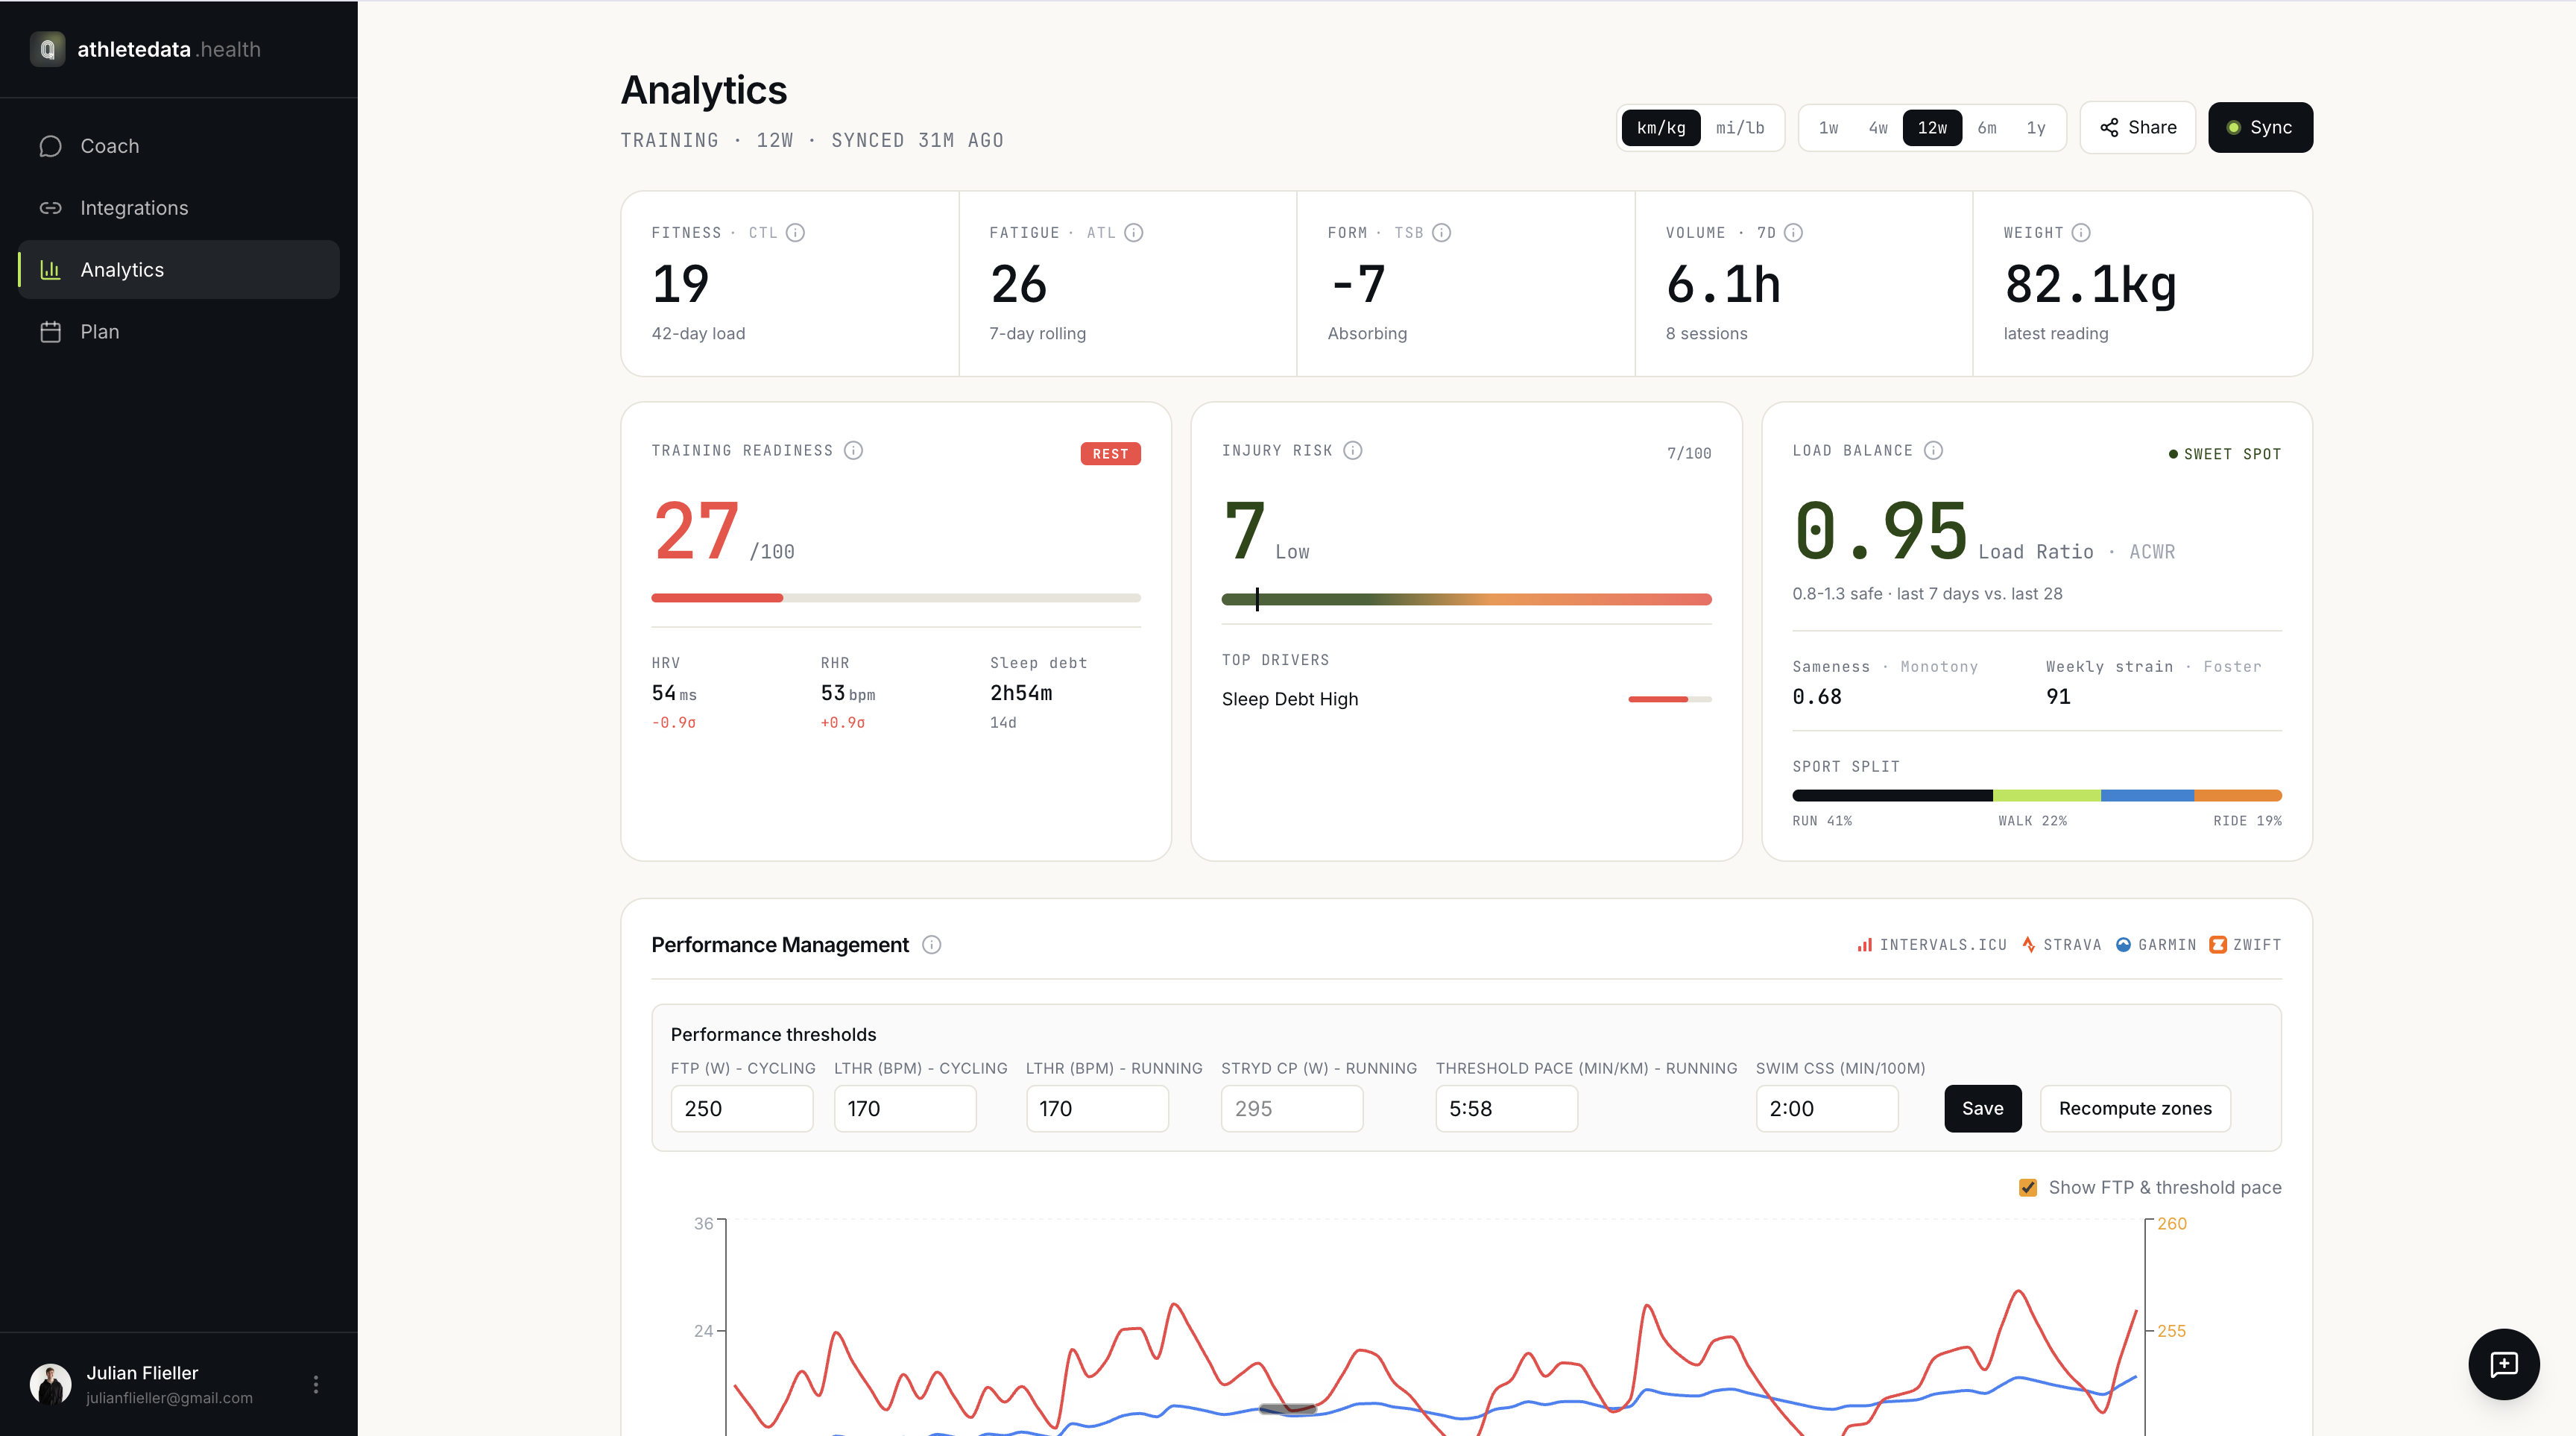Open info icon next to Weight
This screenshot has width=2576, height=1436.
pyautogui.click(x=2081, y=233)
